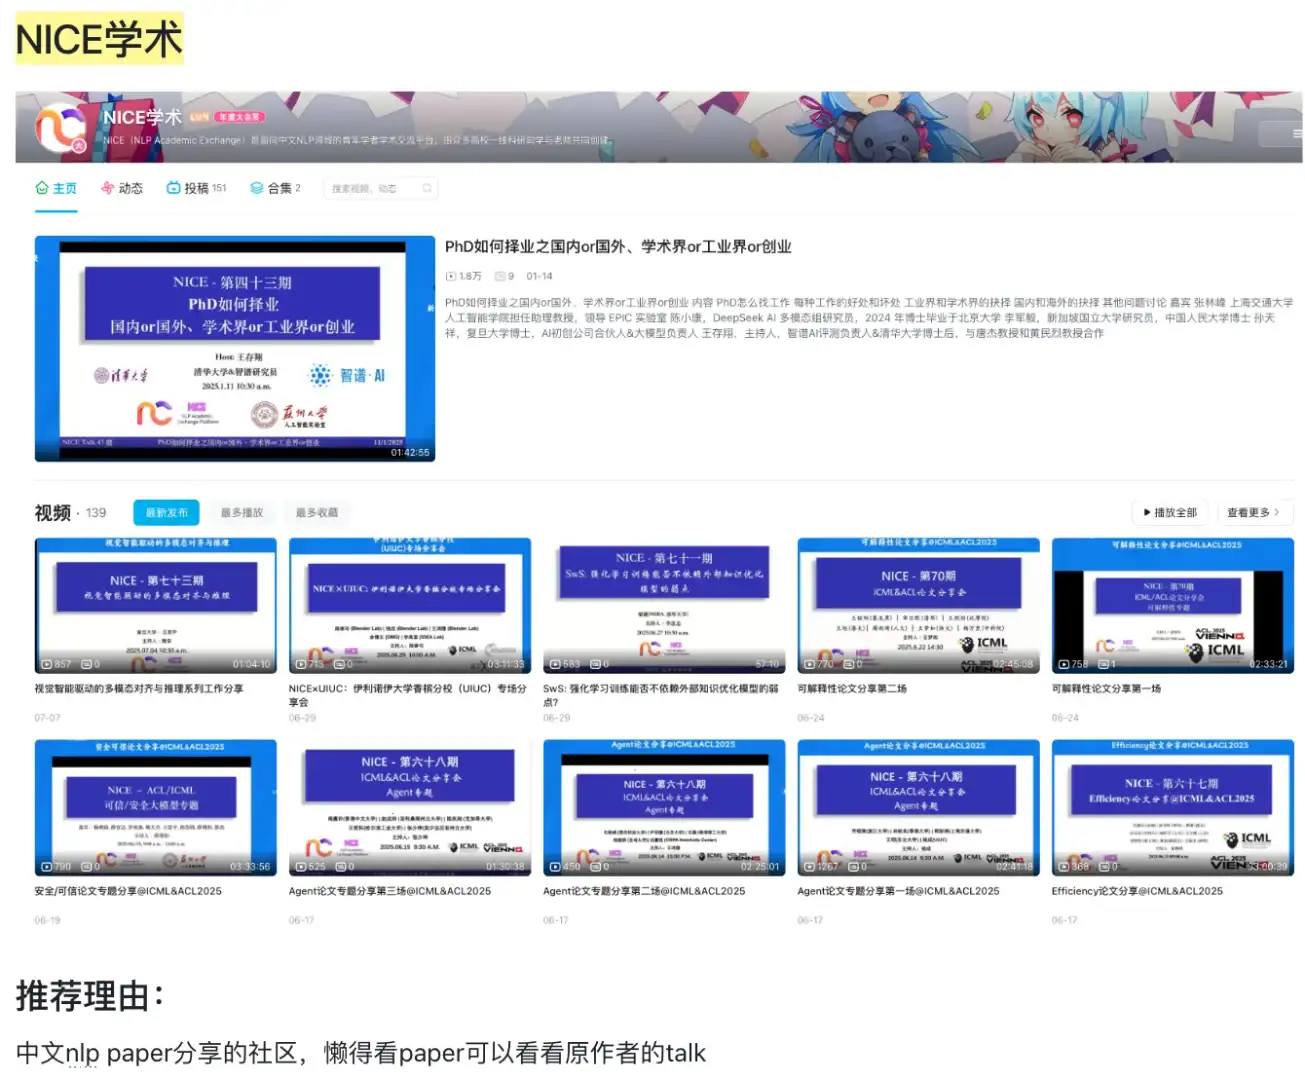Click the collapsed arrow on the banner's right edge

pyautogui.click(x=1297, y=133)
